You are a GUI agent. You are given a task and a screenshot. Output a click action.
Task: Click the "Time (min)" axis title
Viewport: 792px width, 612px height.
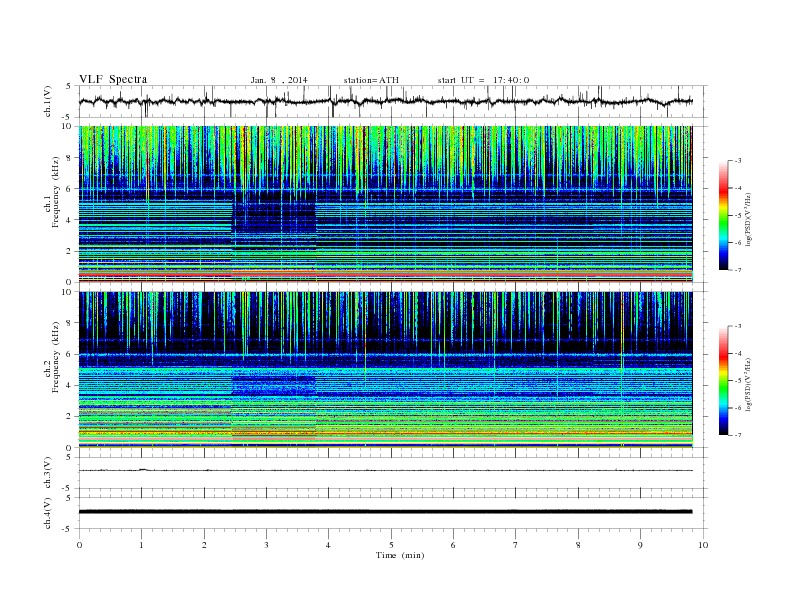400,555
